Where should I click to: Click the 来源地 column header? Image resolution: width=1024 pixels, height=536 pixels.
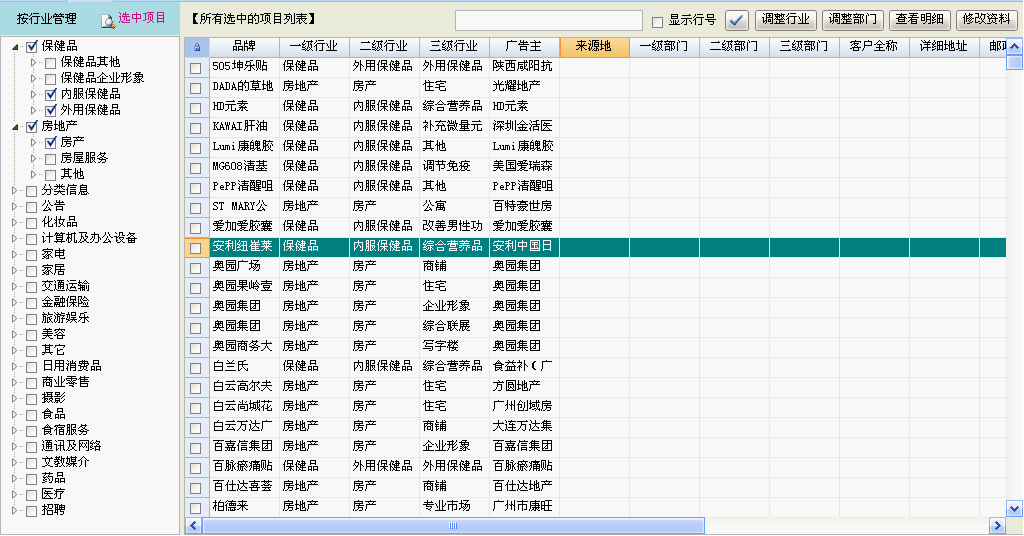point(594,47)
